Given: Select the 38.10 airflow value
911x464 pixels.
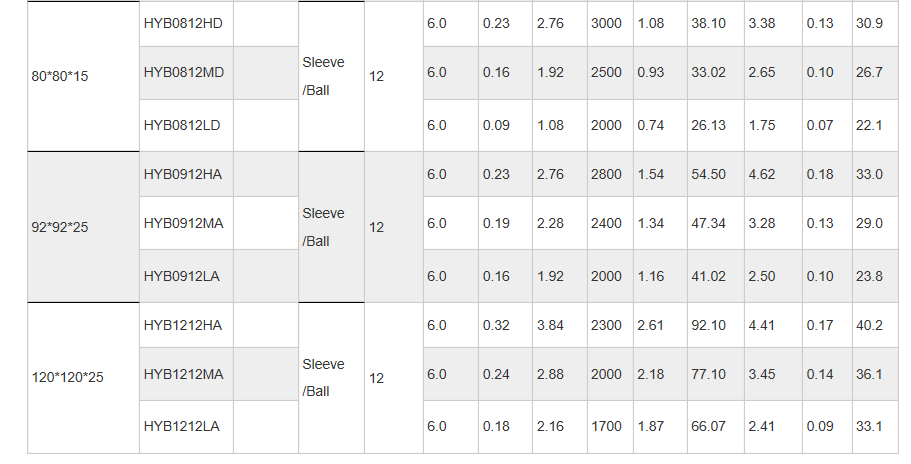Looking at the screenshot, I should tap(708, 23).
